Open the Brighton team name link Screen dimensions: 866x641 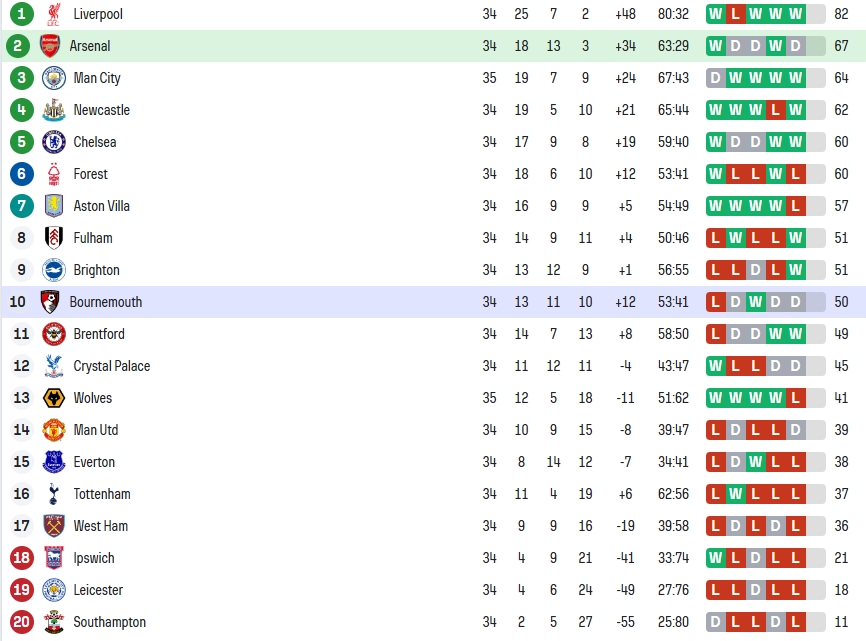pos(97,270)
